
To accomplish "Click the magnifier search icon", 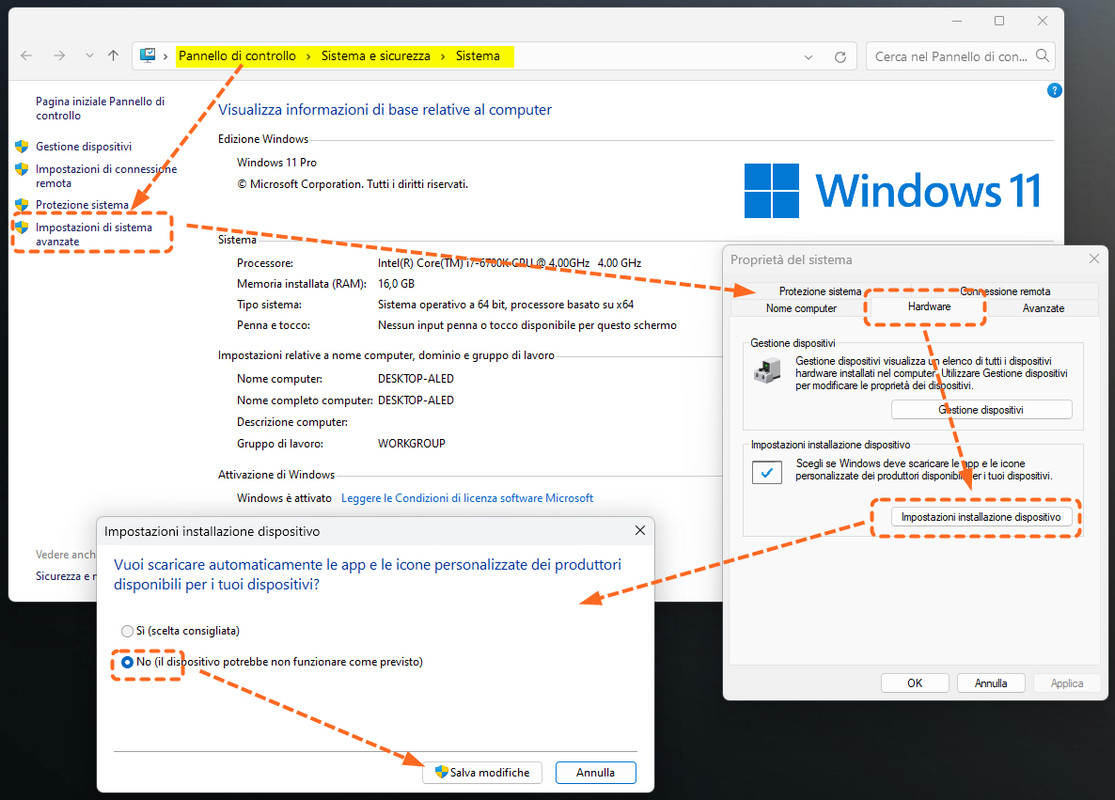I will tap(1042, 55).
